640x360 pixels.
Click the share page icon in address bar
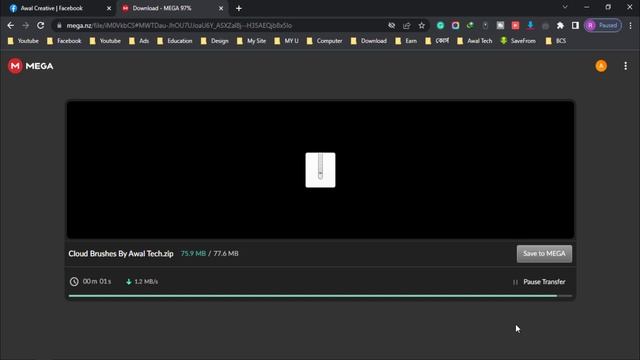pos(407,25)
